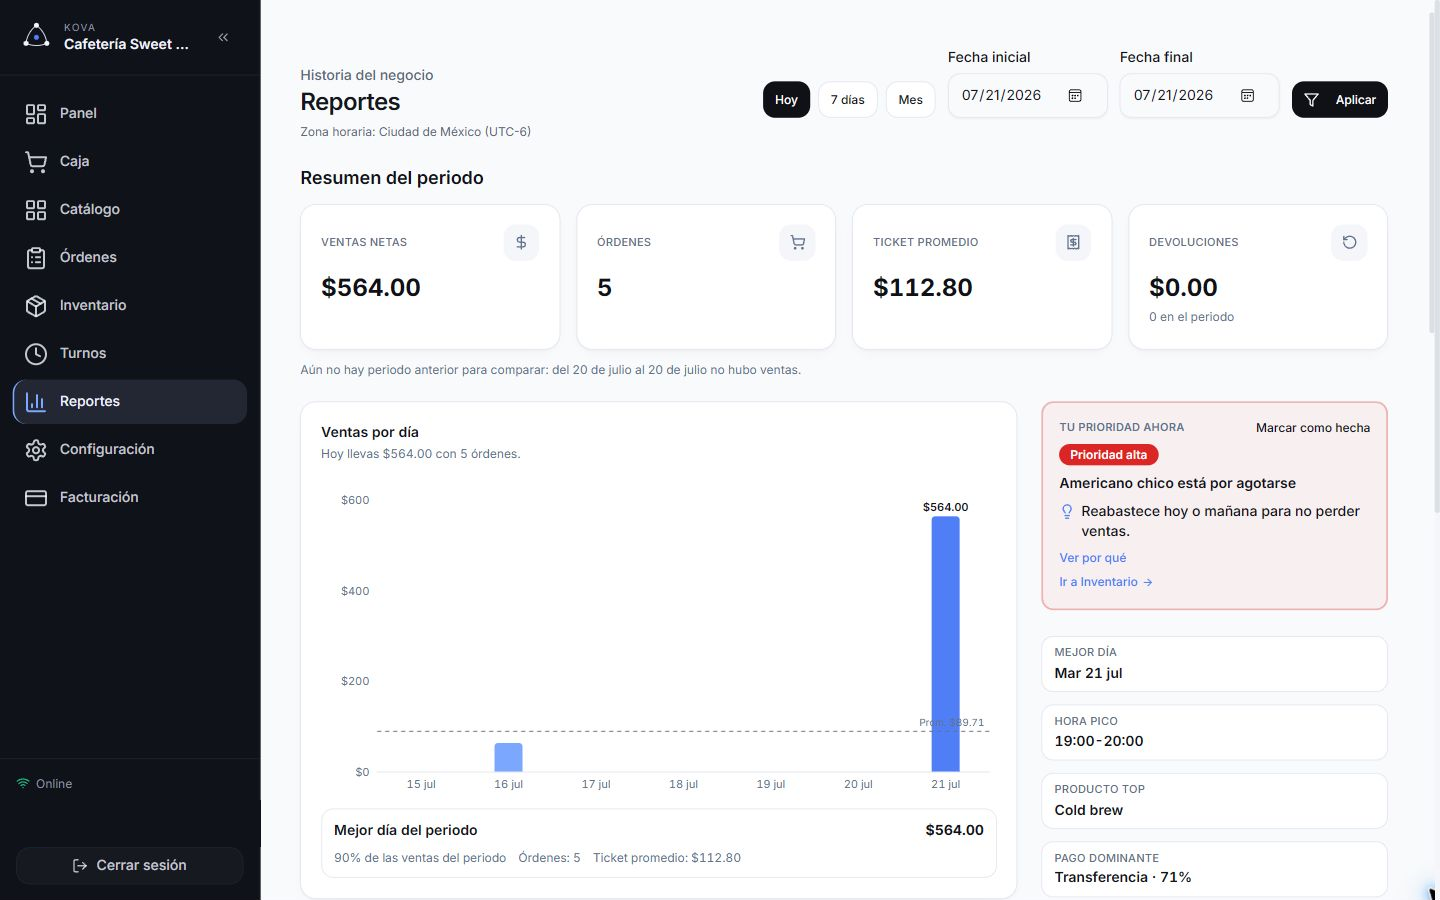1440x900 pixels.
Task: Open the Configuración gear icon
Action: coord(36,449)
